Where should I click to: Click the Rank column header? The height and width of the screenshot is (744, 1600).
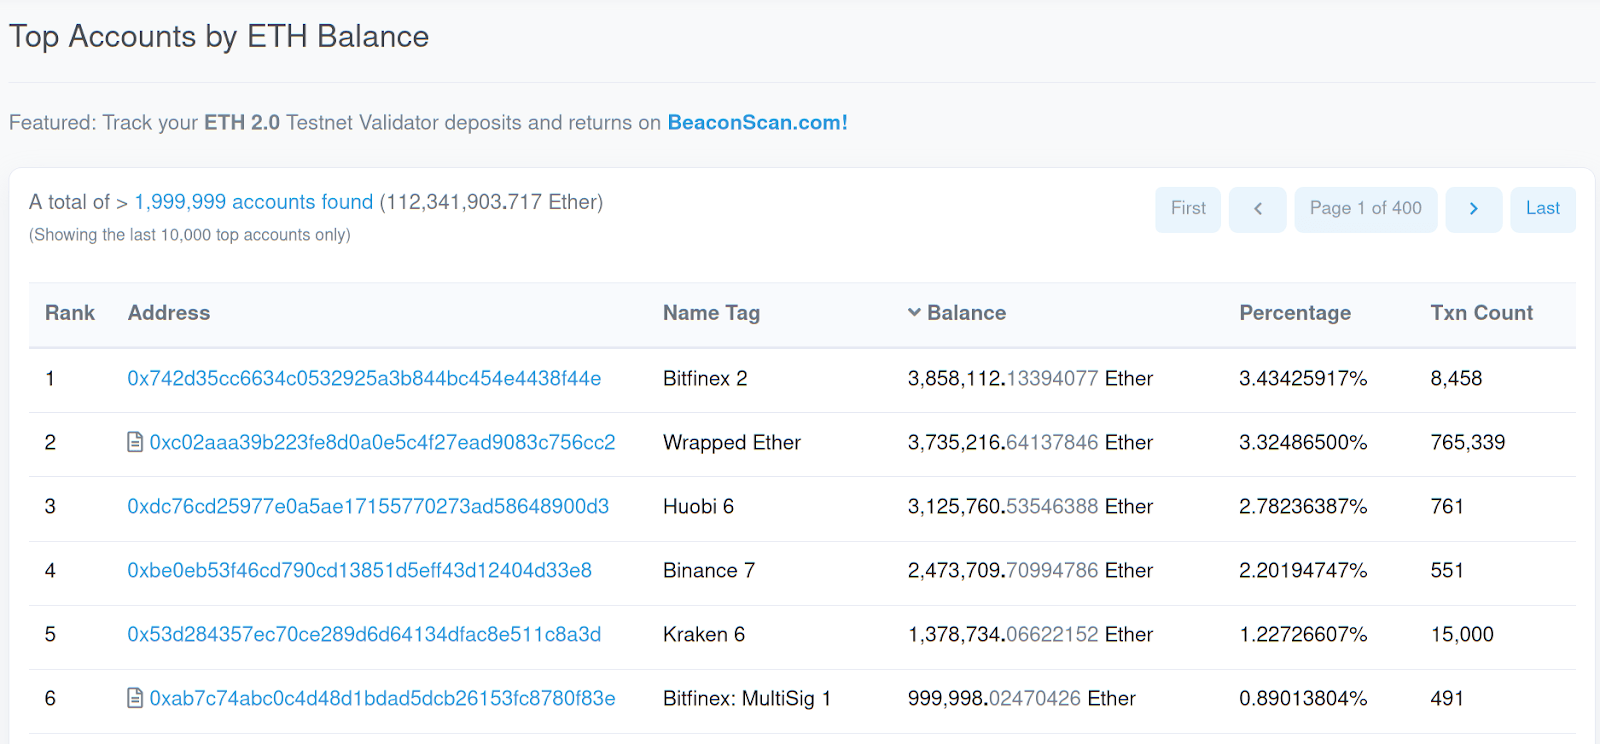(x=70, y=313)
